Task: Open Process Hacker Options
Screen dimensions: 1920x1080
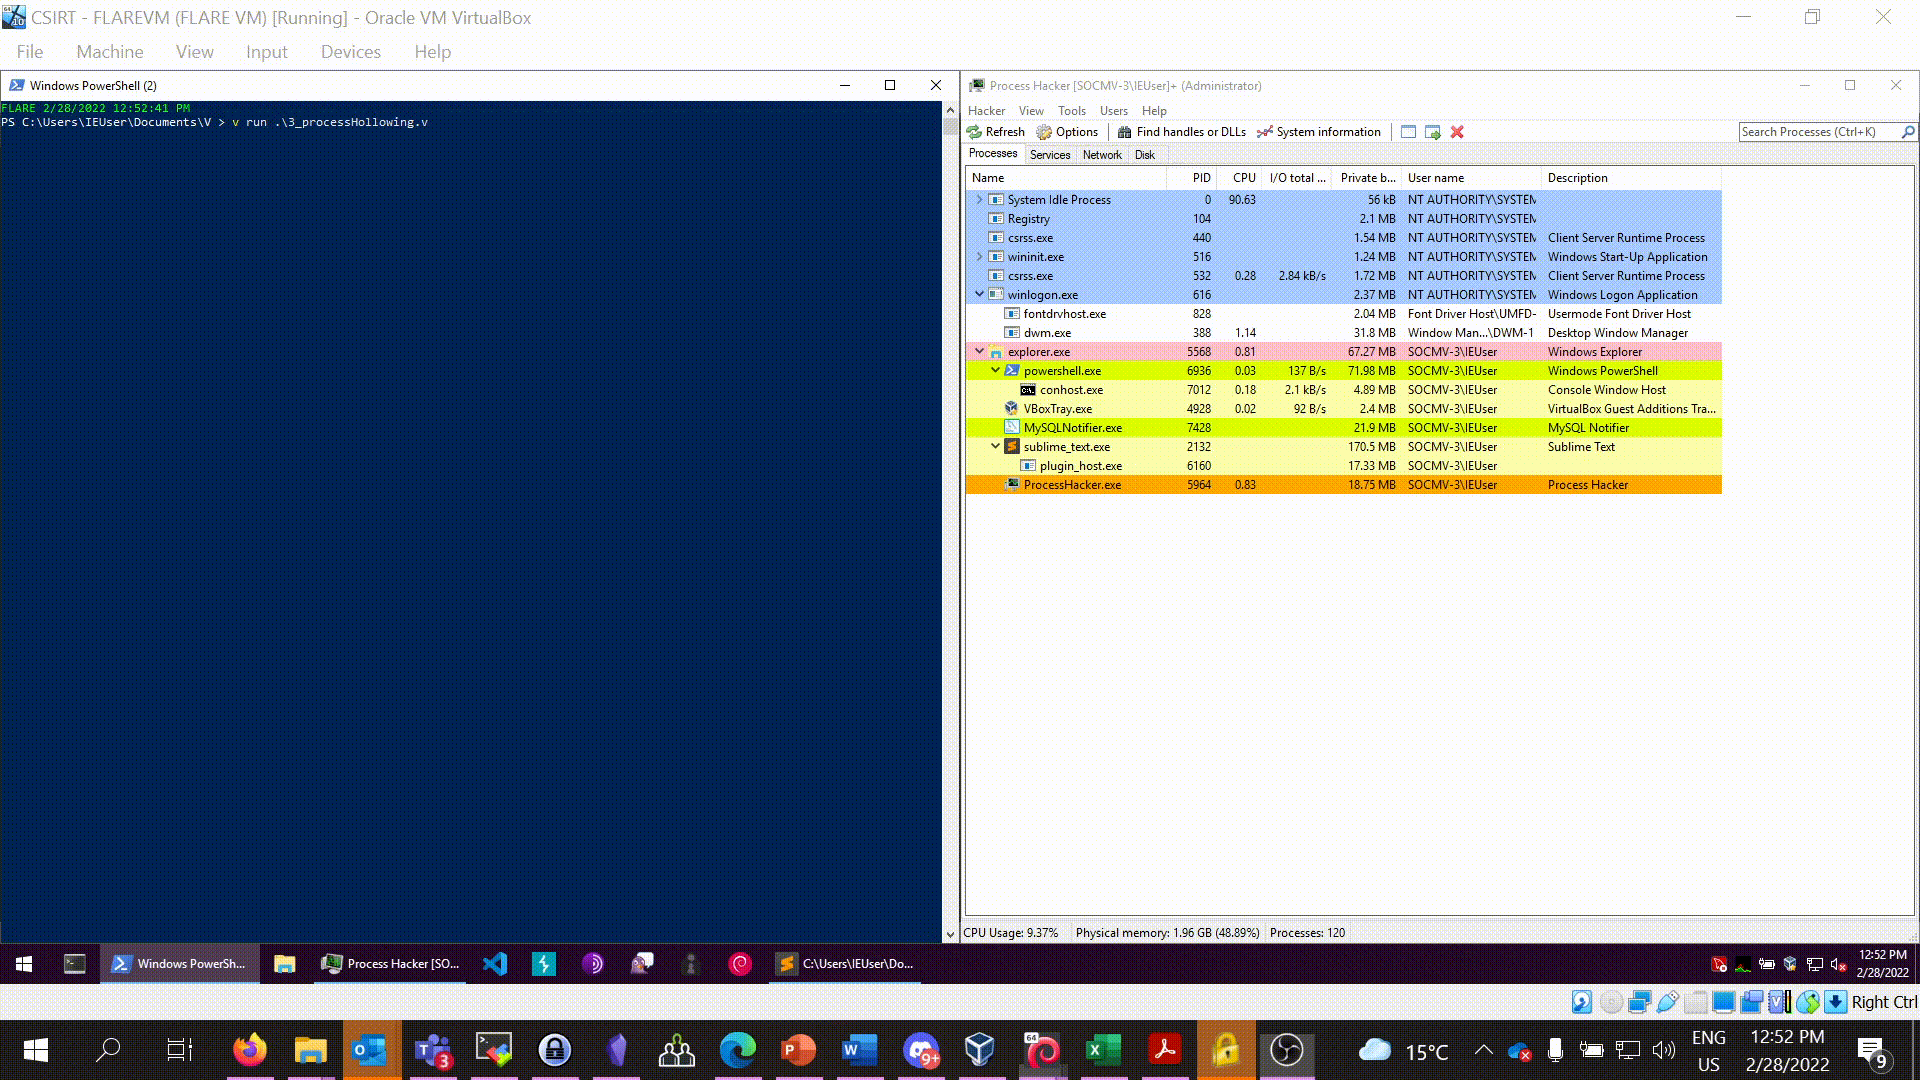Action: 1067,132
